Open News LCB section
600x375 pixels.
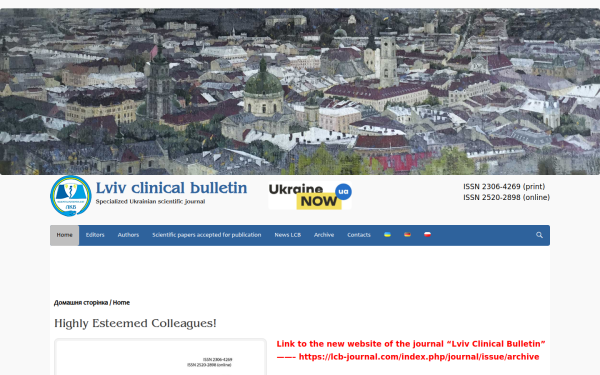288,235
